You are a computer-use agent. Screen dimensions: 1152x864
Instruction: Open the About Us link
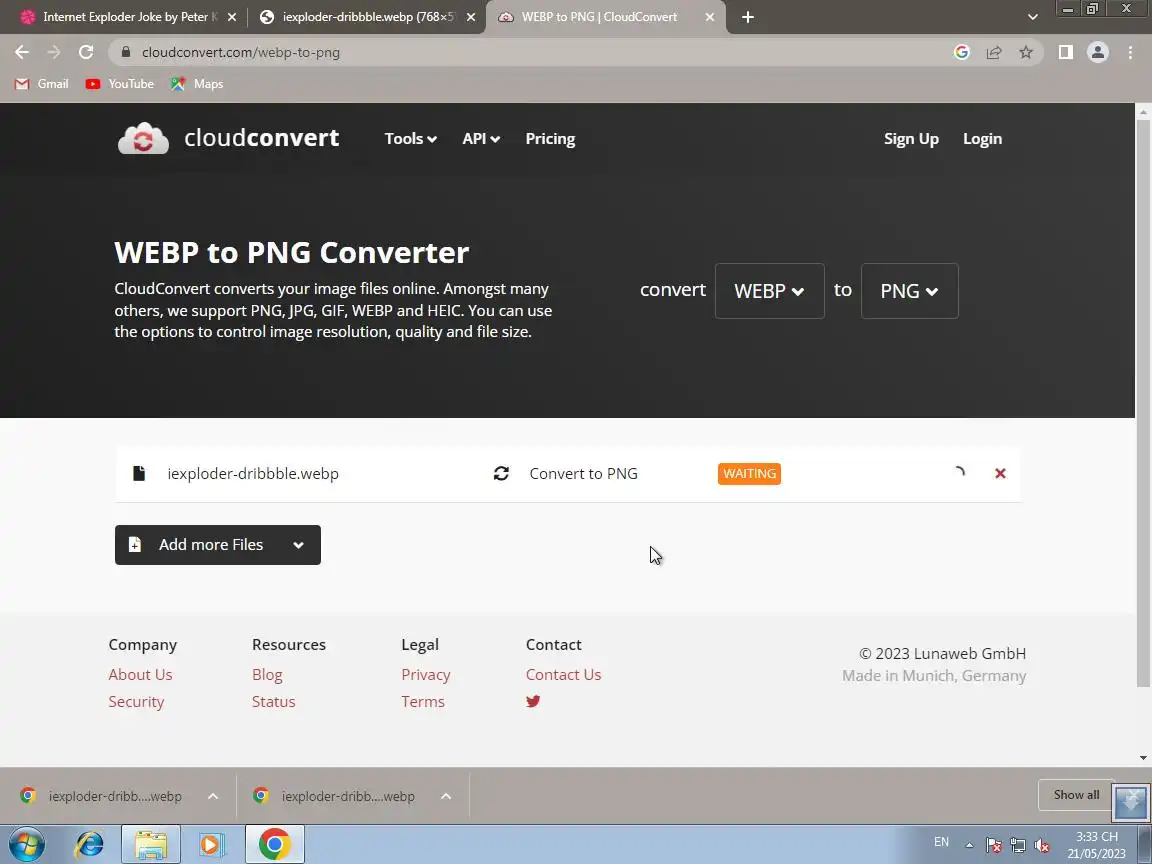[140, 674]
